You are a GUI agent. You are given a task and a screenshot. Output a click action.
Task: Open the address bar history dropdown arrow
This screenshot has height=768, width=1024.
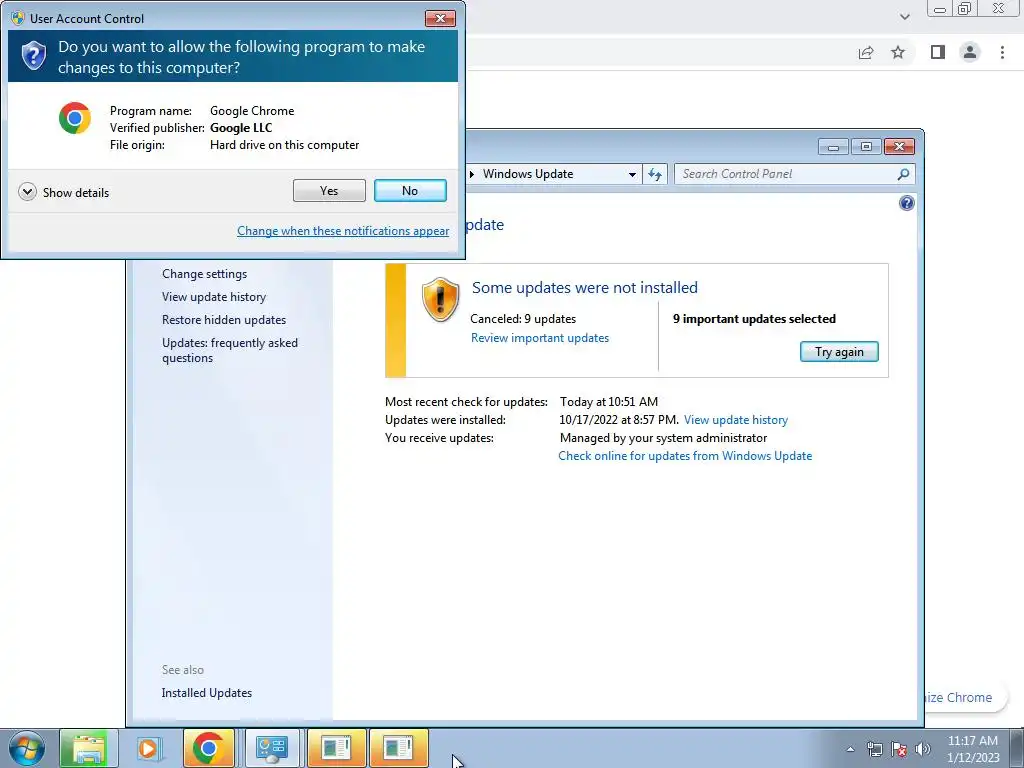click(x=632, y=174)
